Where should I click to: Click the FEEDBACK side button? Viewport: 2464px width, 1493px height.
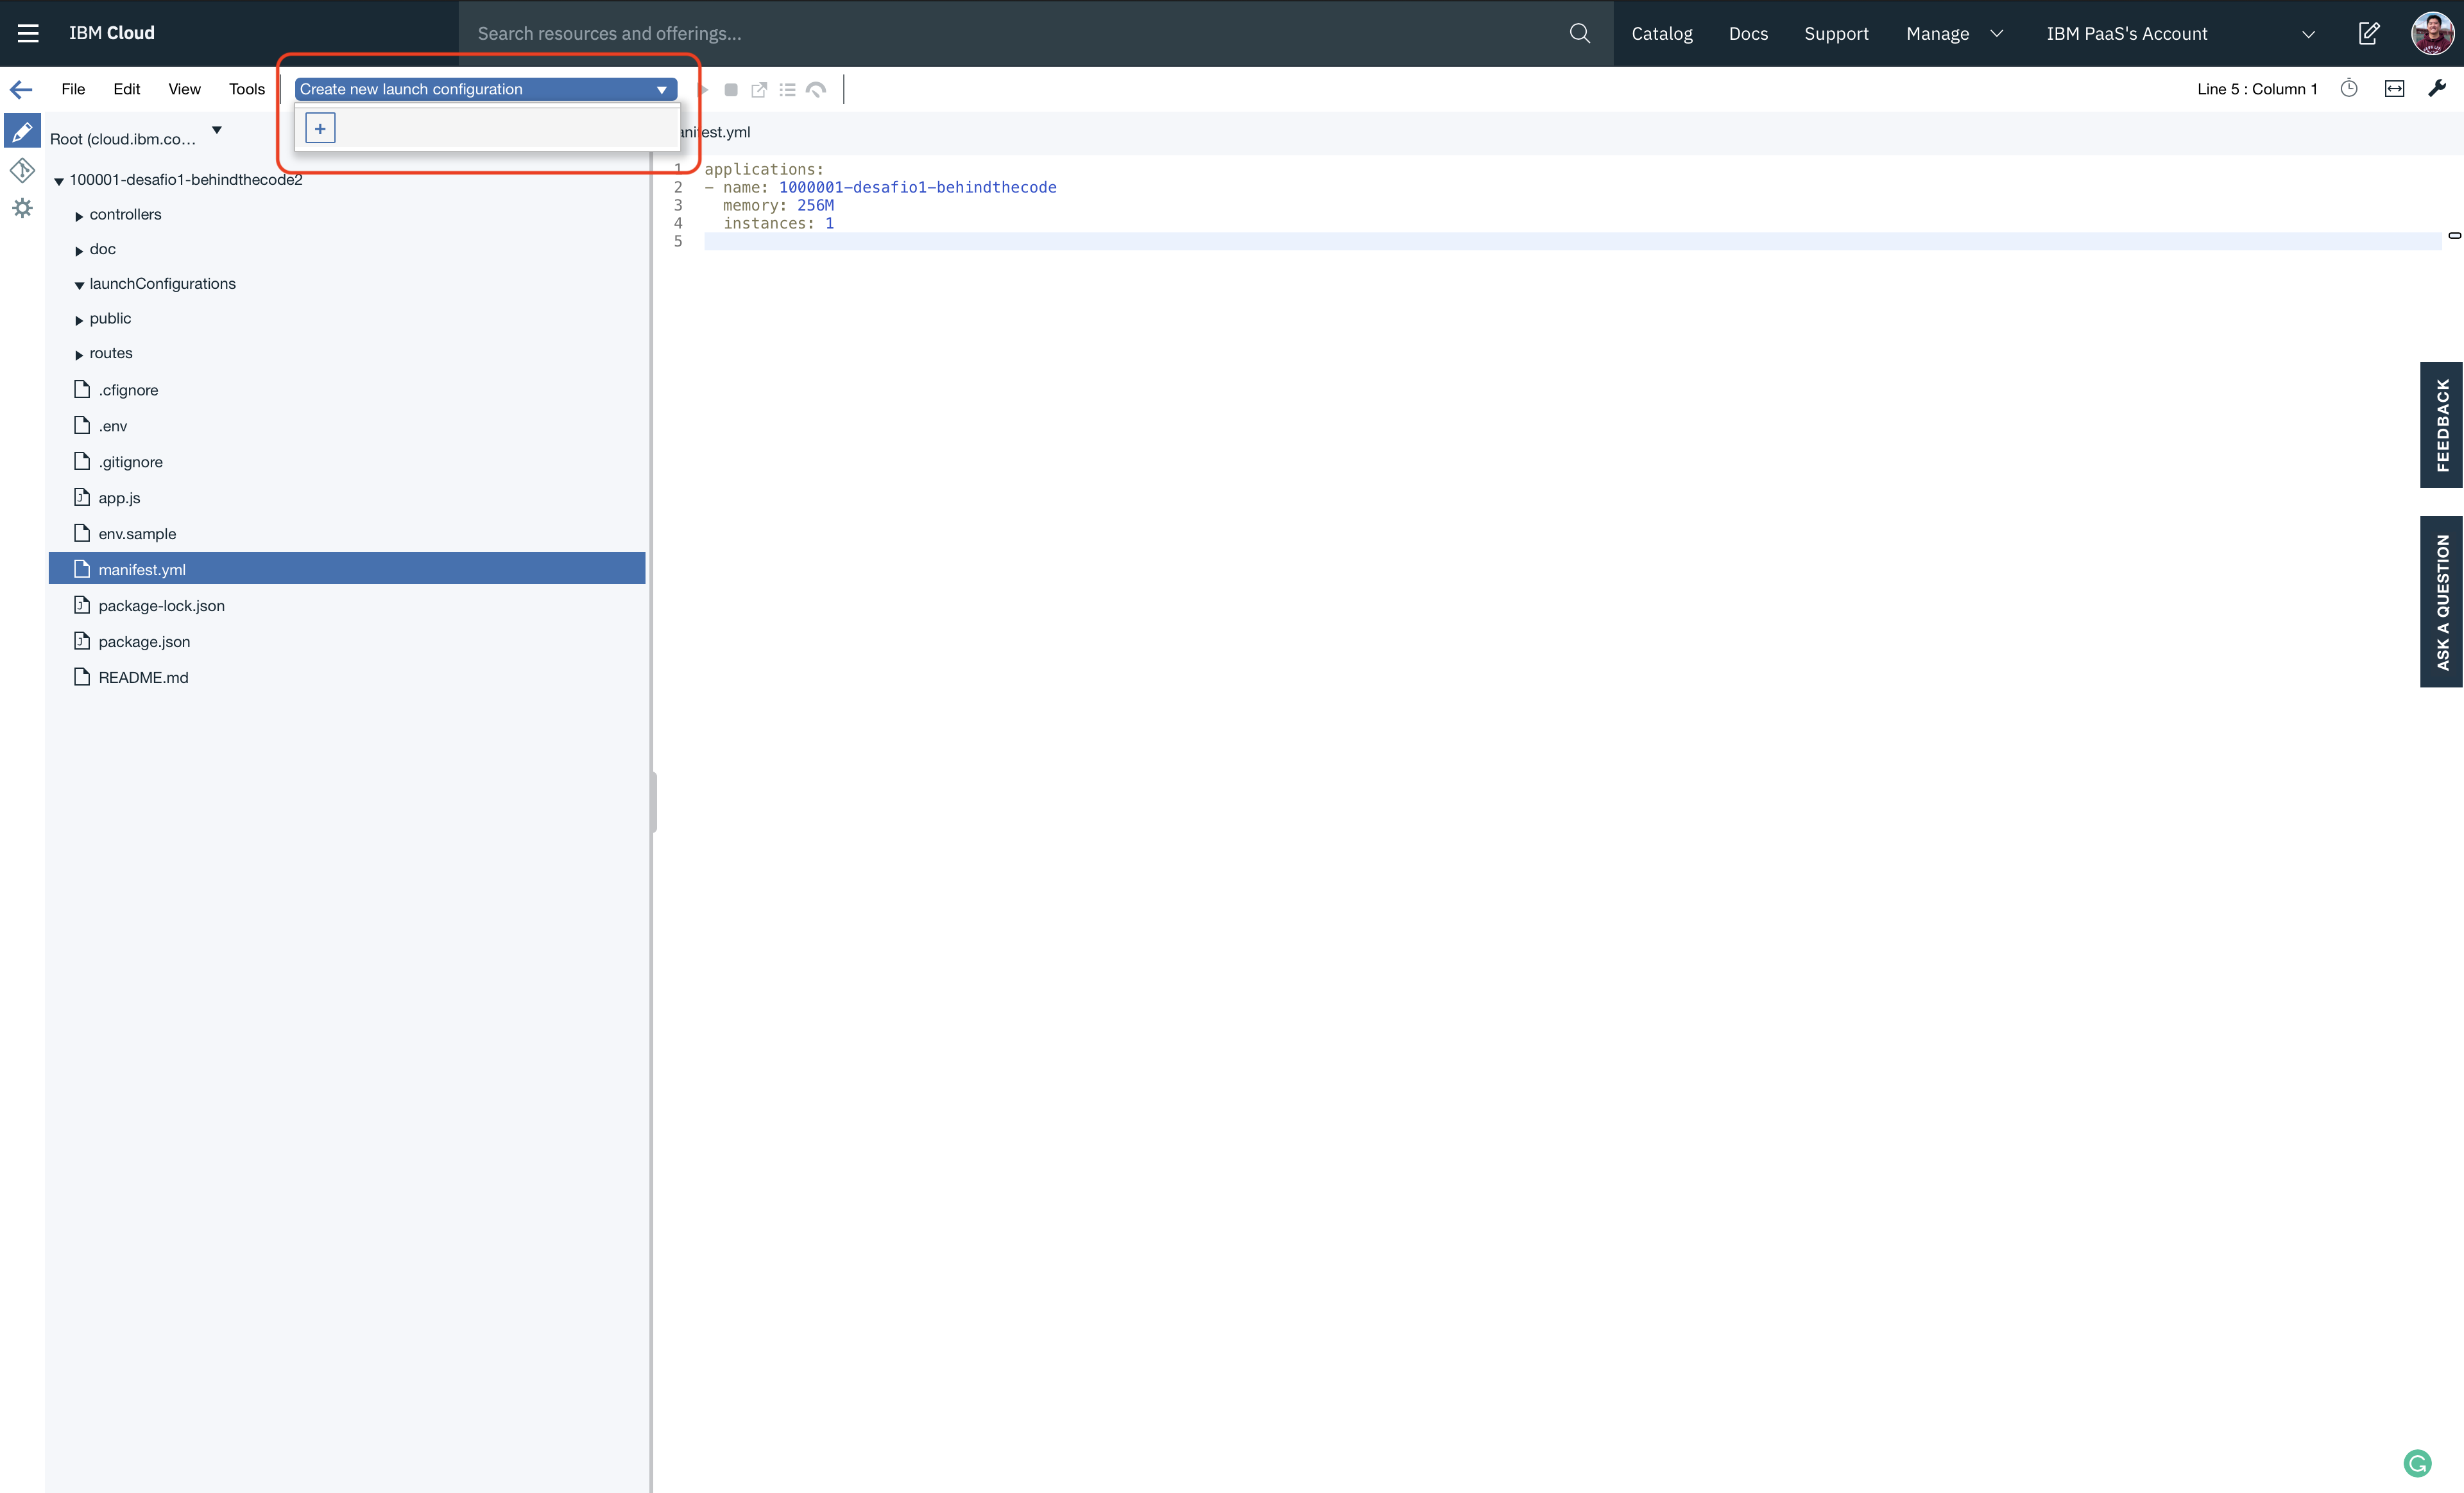pos(2441,425)
